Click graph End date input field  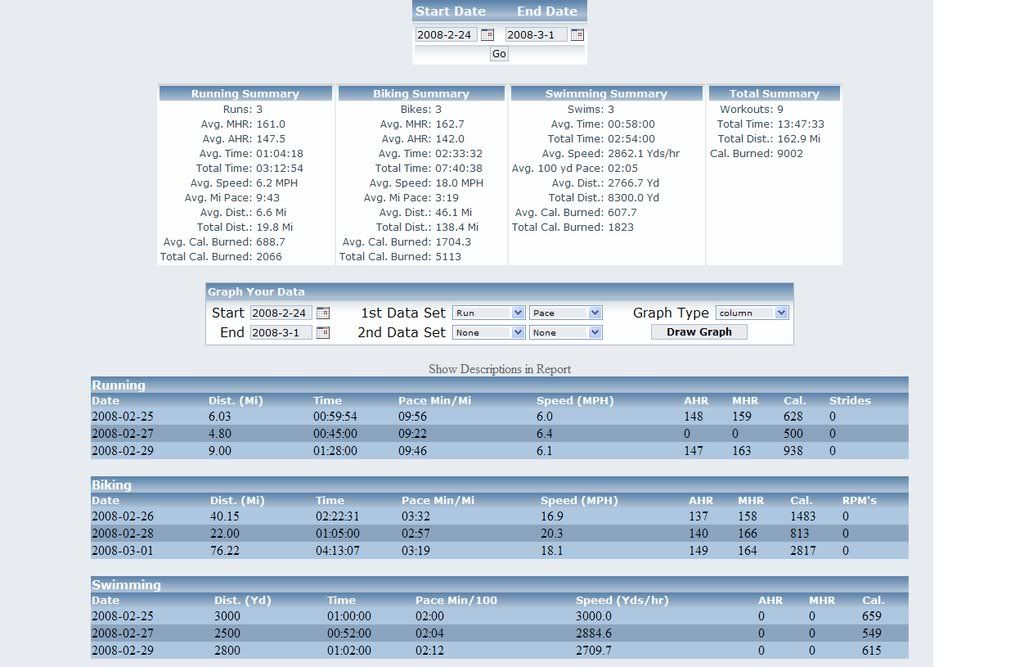point(281,333)
